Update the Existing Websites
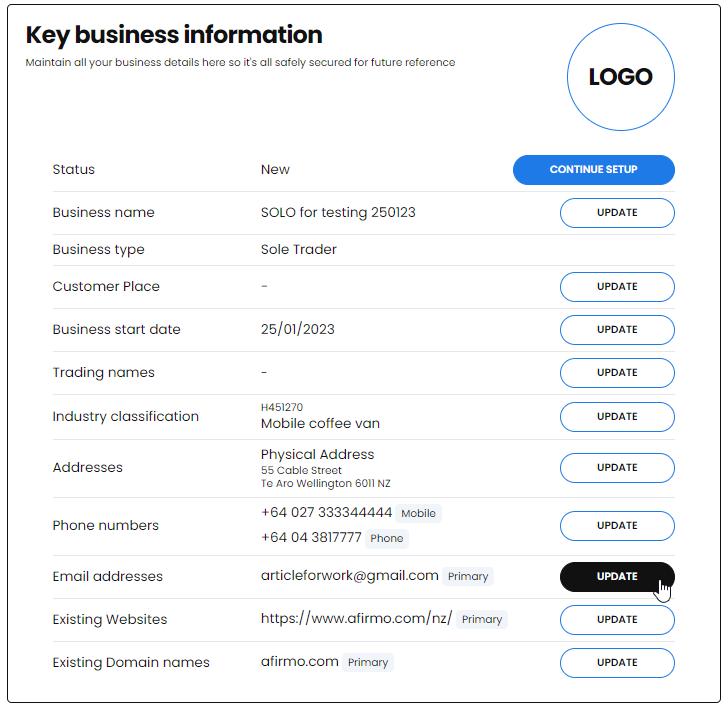The image size is (725, 708). tap(617, 620)
